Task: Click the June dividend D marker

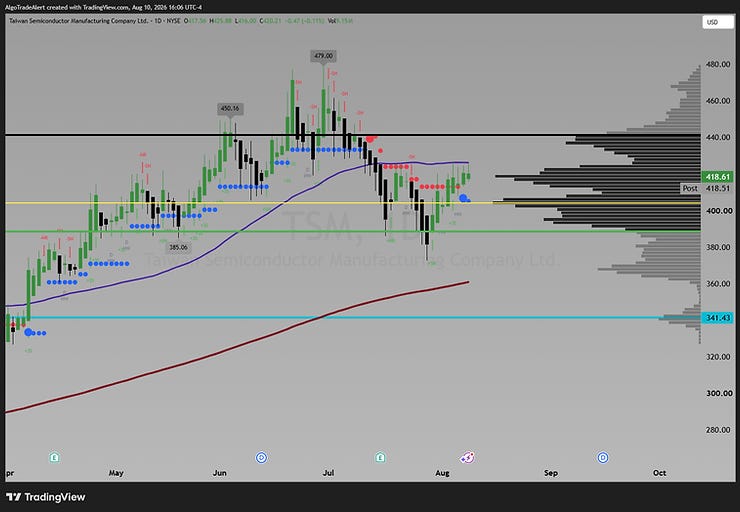Action: pos(261,457)
